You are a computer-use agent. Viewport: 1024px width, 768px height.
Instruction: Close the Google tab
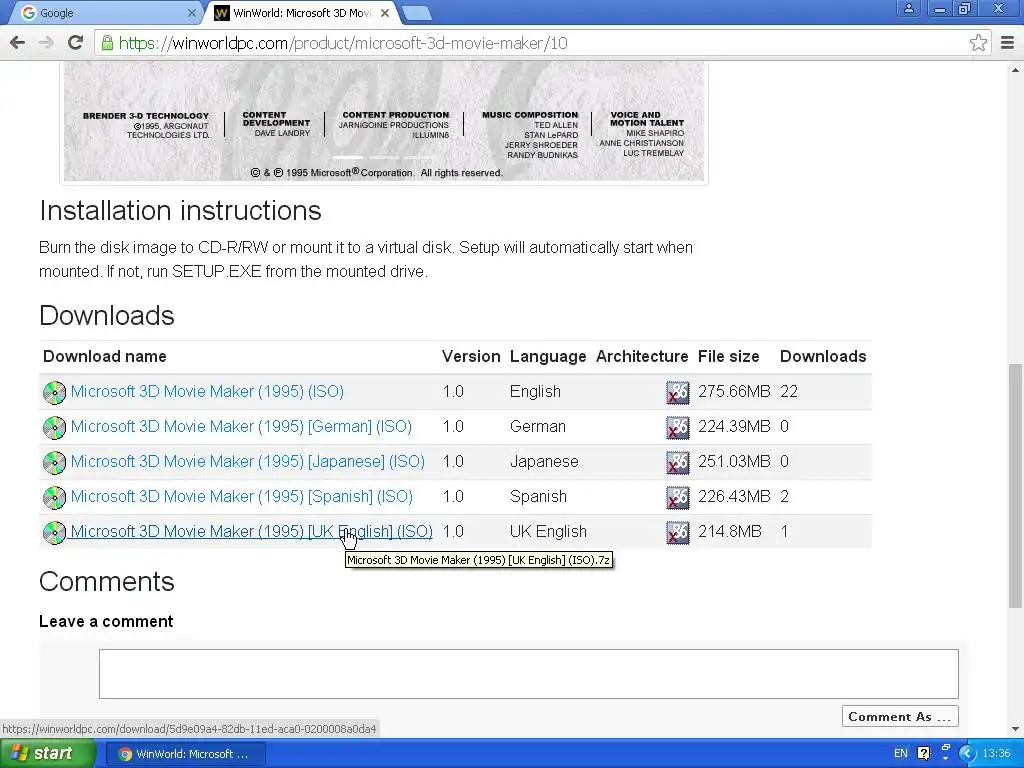pos(191,13)
